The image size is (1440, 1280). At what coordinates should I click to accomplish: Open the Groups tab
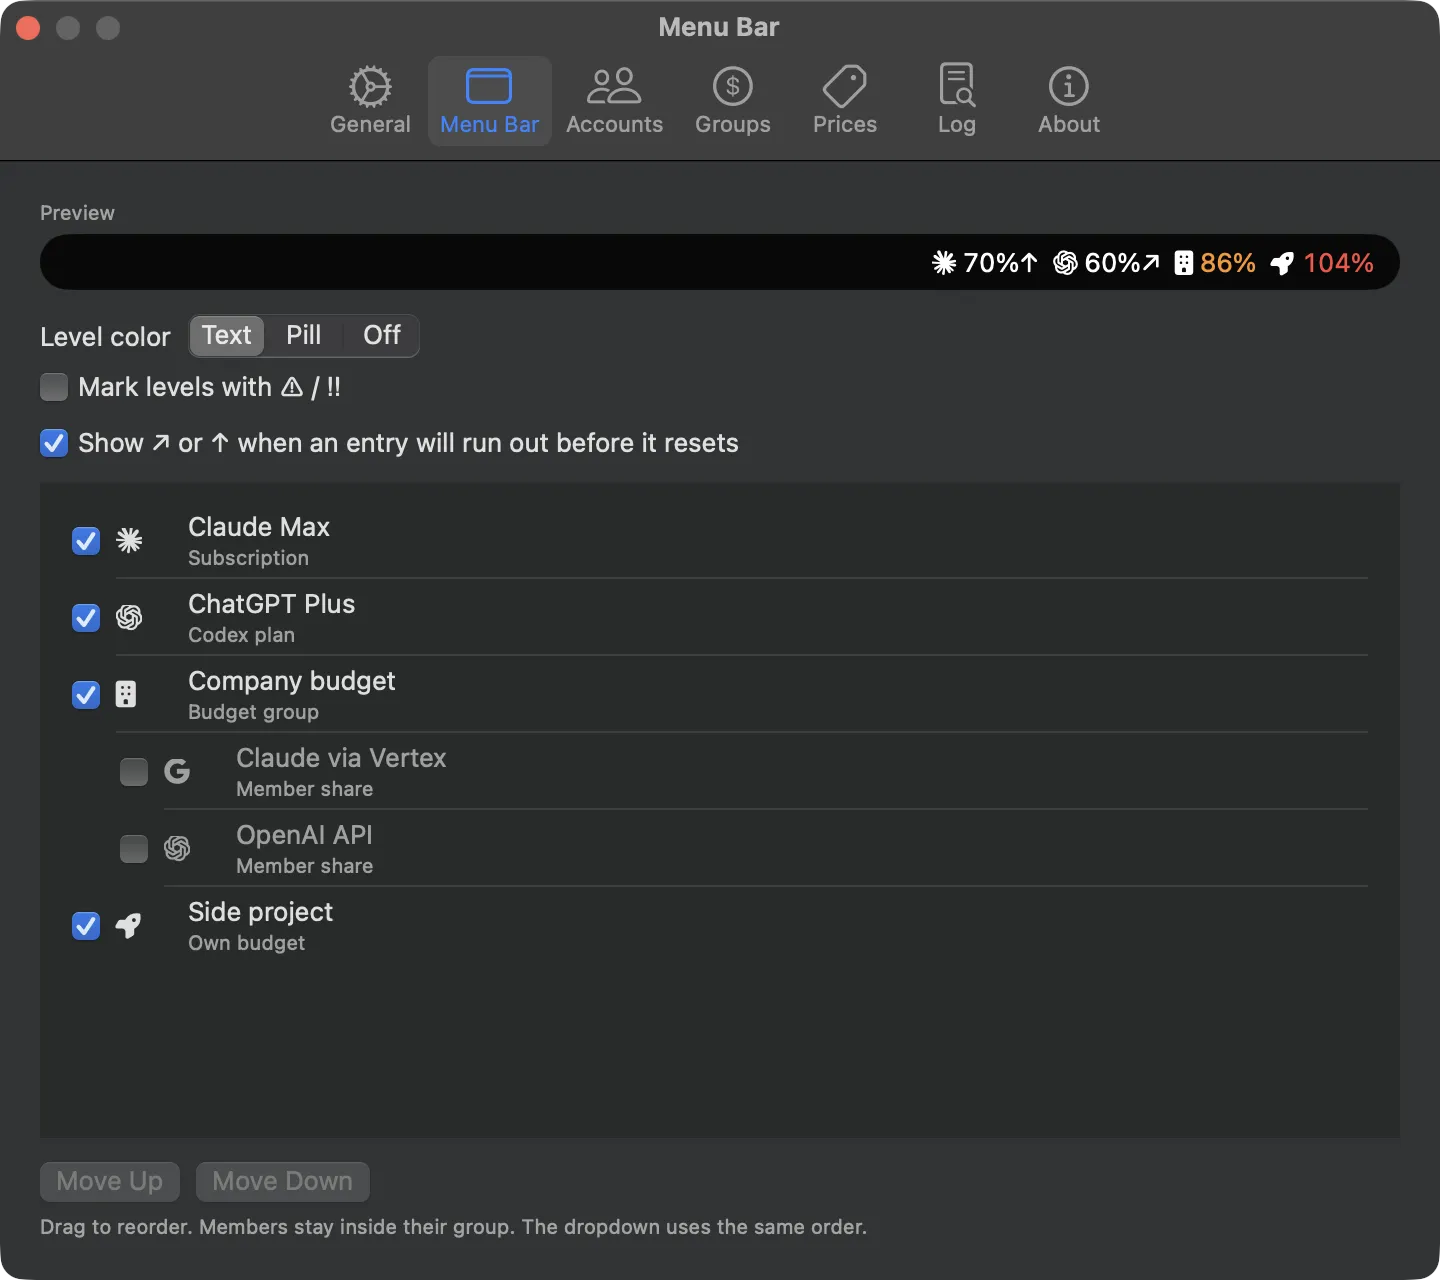[732, 101]
